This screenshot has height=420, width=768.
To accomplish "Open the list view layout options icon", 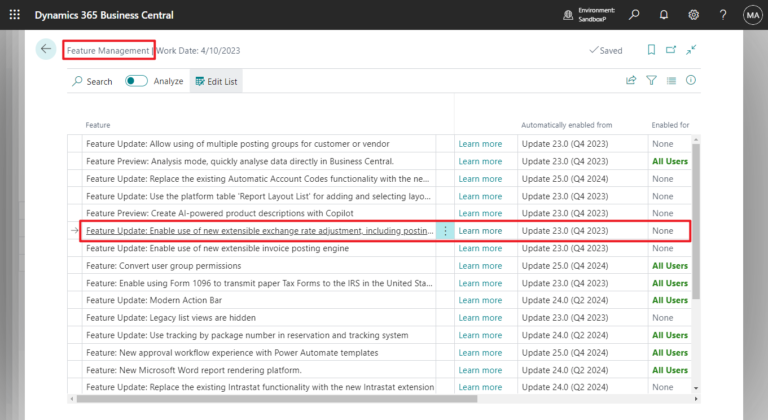I will [x=671, y=81].
